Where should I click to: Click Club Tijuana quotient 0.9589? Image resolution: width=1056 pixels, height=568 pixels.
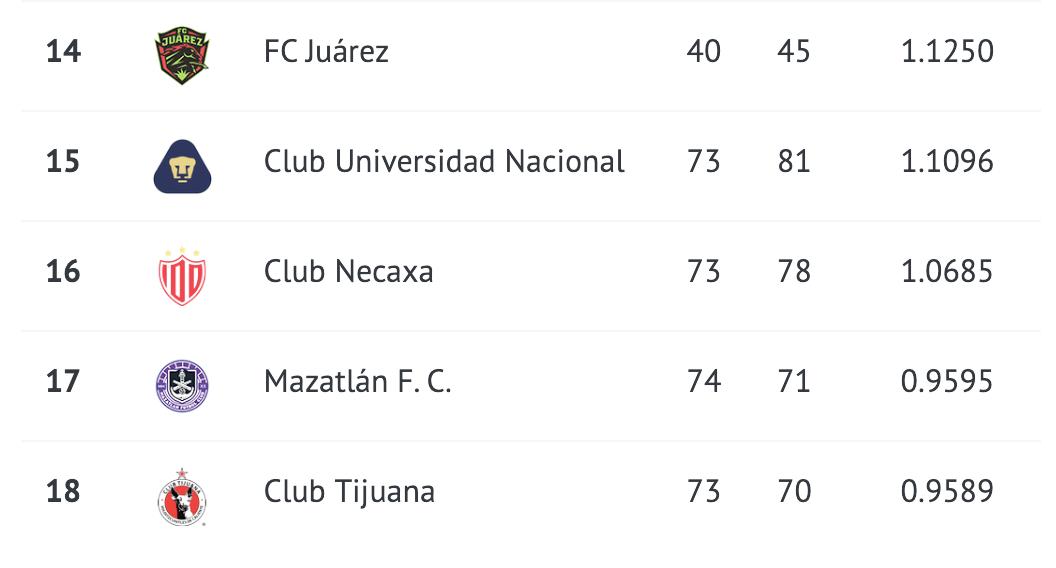tap(947, 491)
